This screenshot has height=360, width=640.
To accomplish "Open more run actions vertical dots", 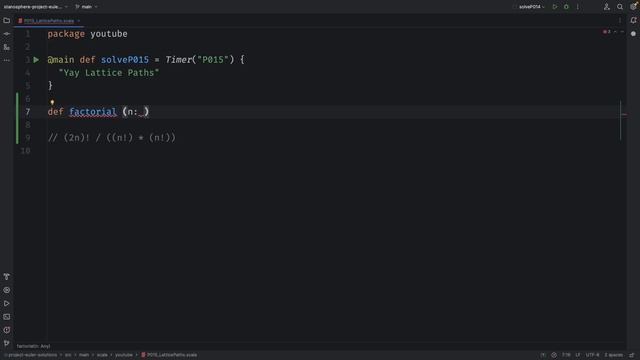I will pyautogui.click(x=578, y=7).
